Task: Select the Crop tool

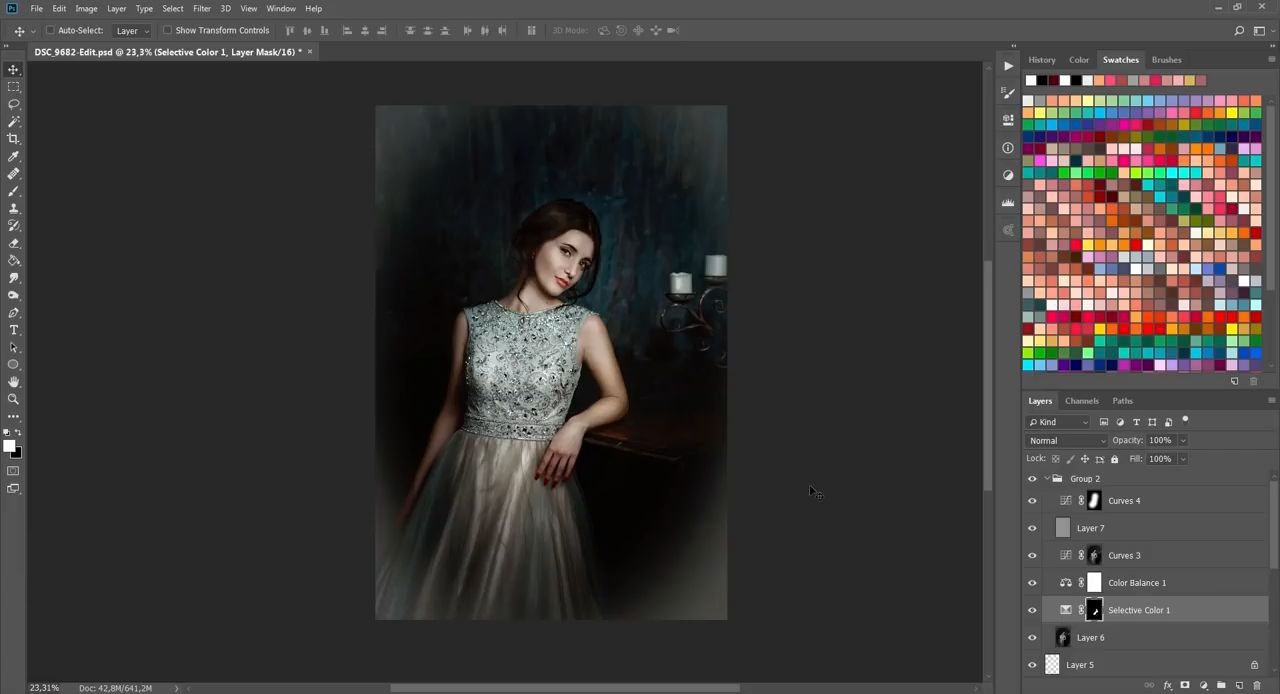Action: [14, 139]
